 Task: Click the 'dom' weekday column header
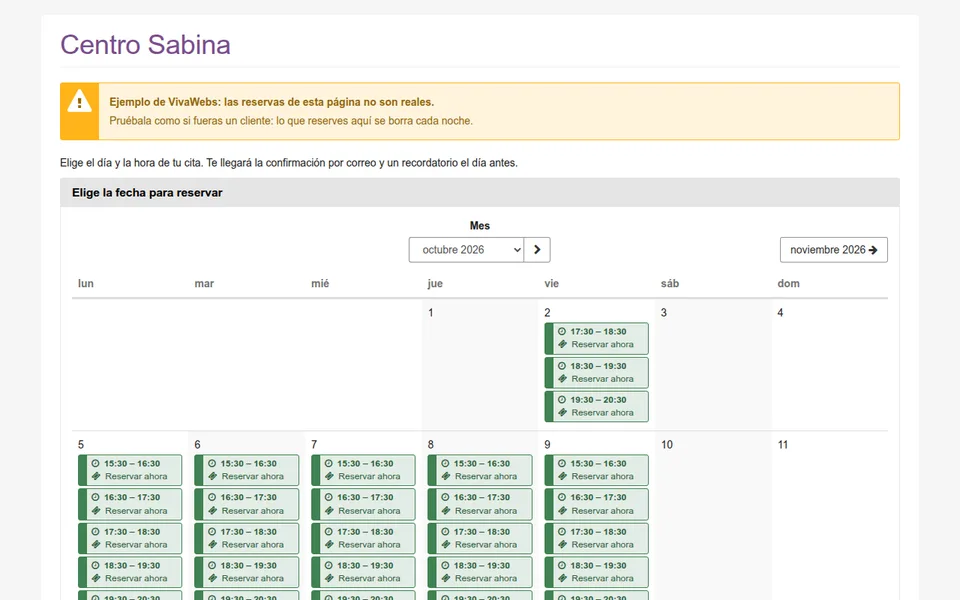pyautogui.click(x=789, y=283)
